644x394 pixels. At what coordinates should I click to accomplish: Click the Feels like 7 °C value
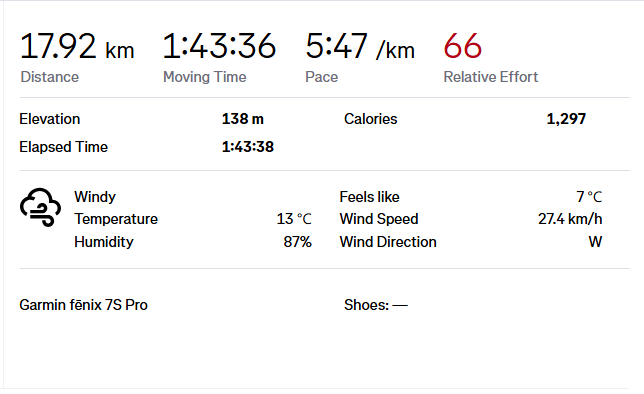589,197
